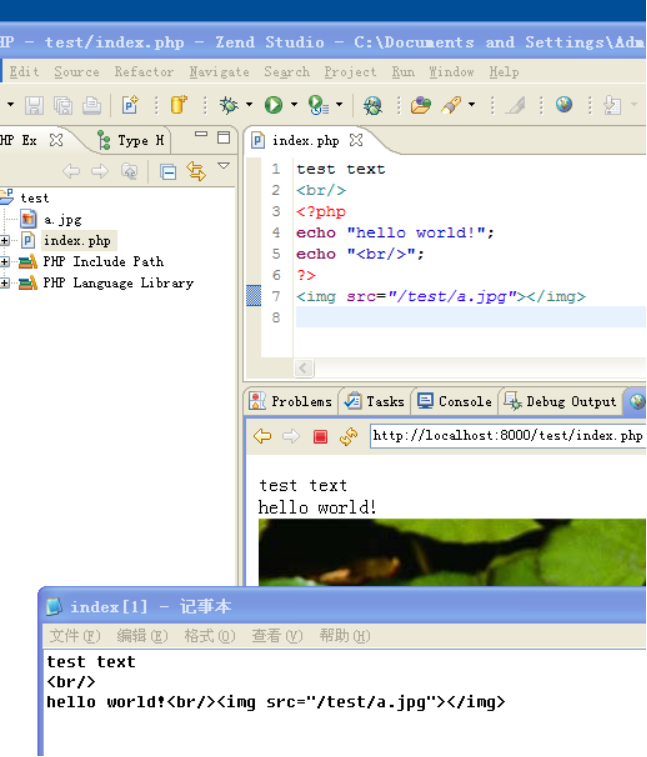Expand the PHP Include Path node

(x=5, y=262)
